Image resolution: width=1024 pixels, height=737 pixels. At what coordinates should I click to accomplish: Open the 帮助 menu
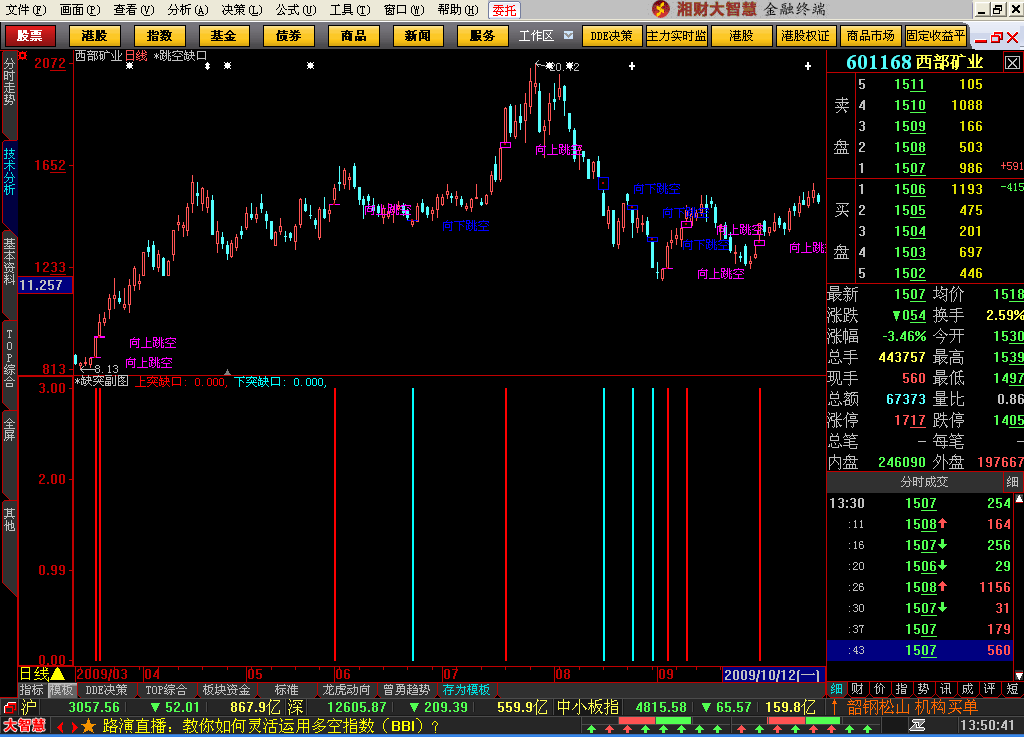pos(458,10)
